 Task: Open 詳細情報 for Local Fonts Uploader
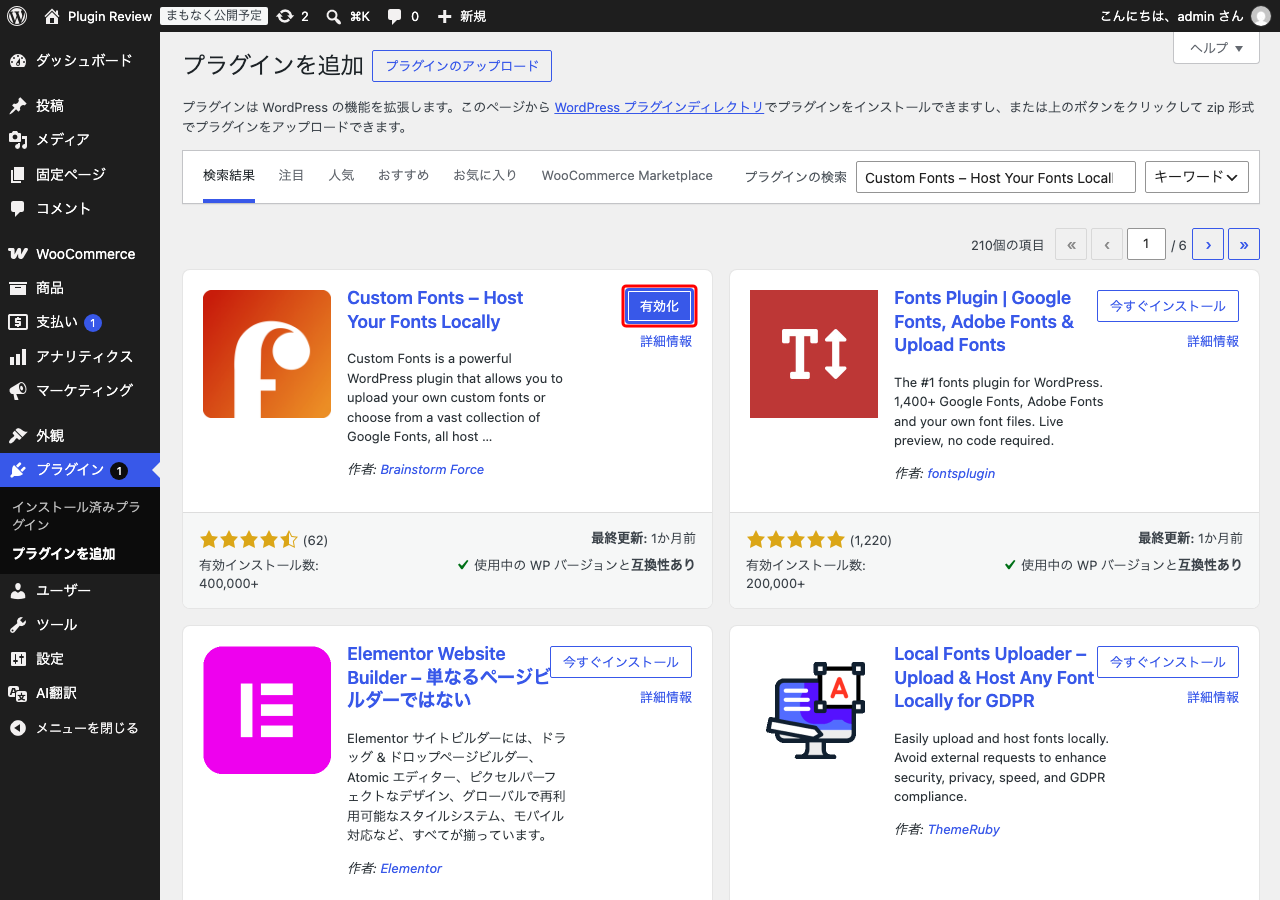(x=1213, y=697)
